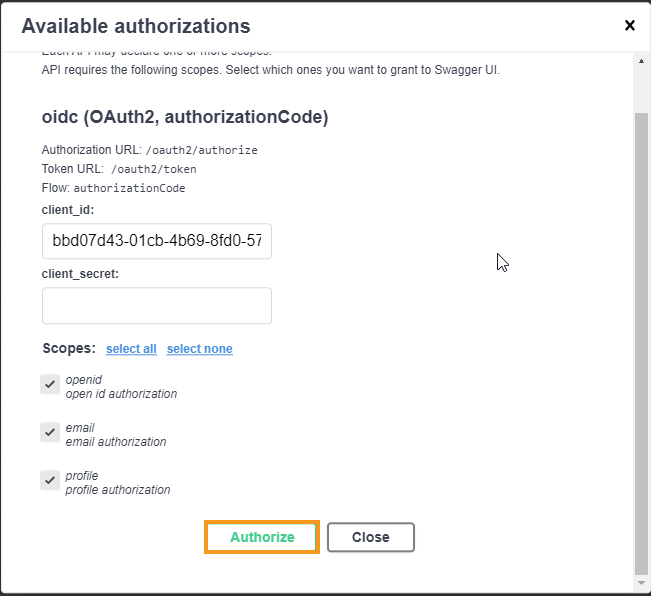
Task: Click the vertical scrollbar thumb
Action: pos(641,340)
